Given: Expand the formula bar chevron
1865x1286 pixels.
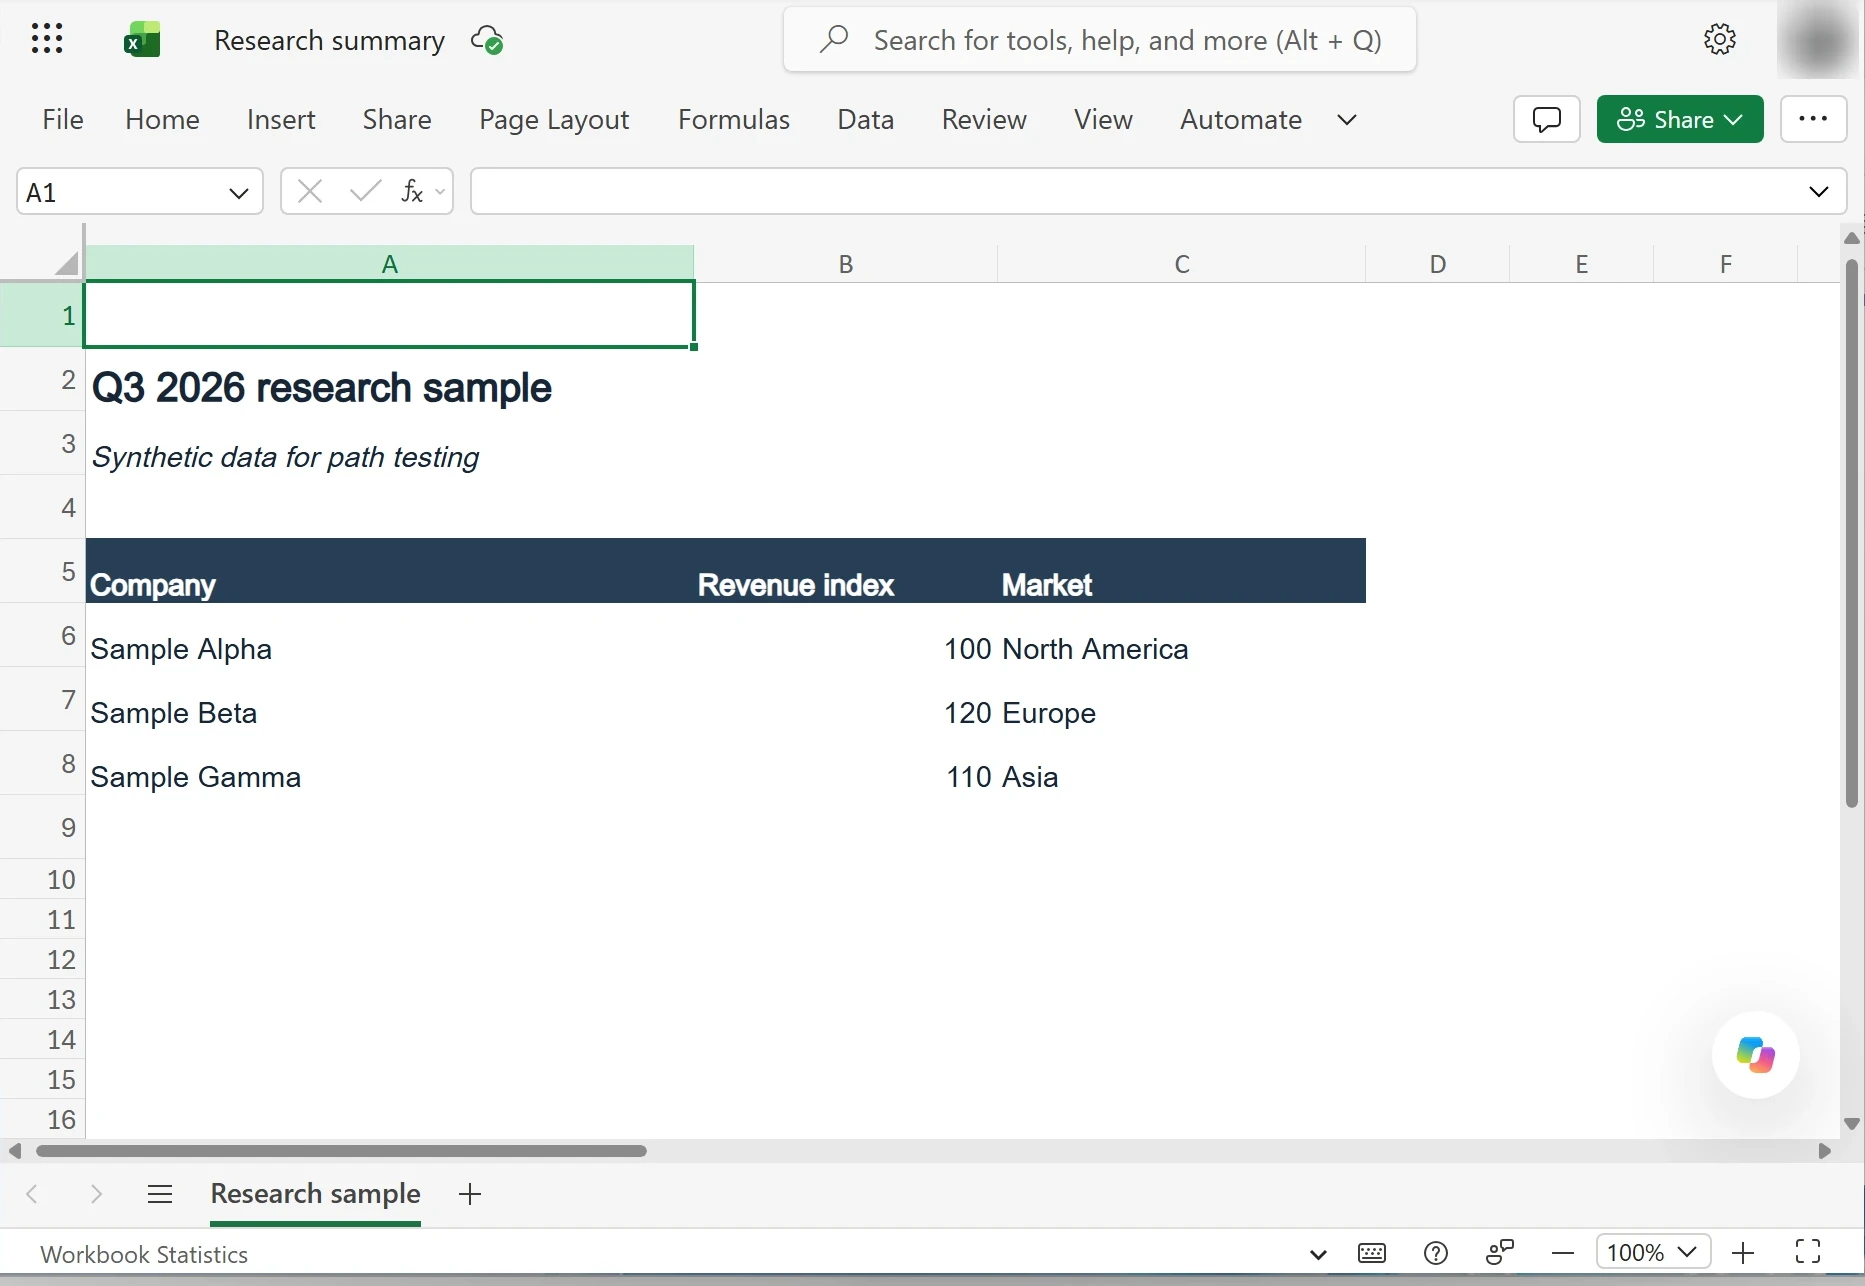Looking at the screenshot, I should coord(1818,191).
